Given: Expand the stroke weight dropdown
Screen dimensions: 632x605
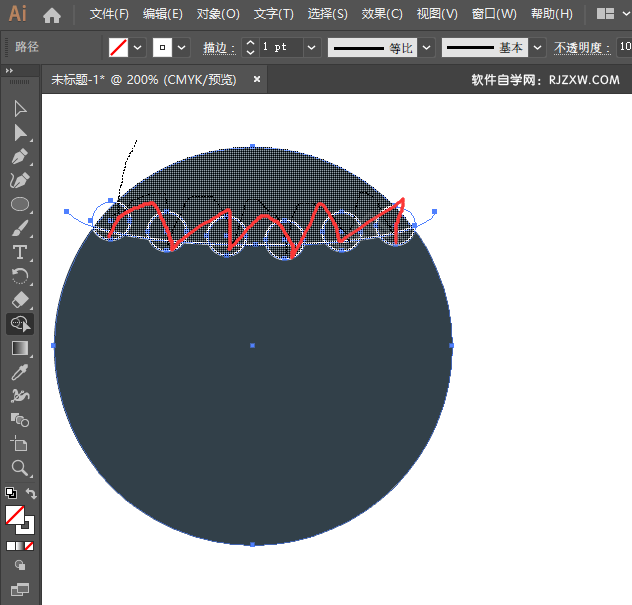Looking at the screenshot, I should pyautogui.click(x=311, y=47).
